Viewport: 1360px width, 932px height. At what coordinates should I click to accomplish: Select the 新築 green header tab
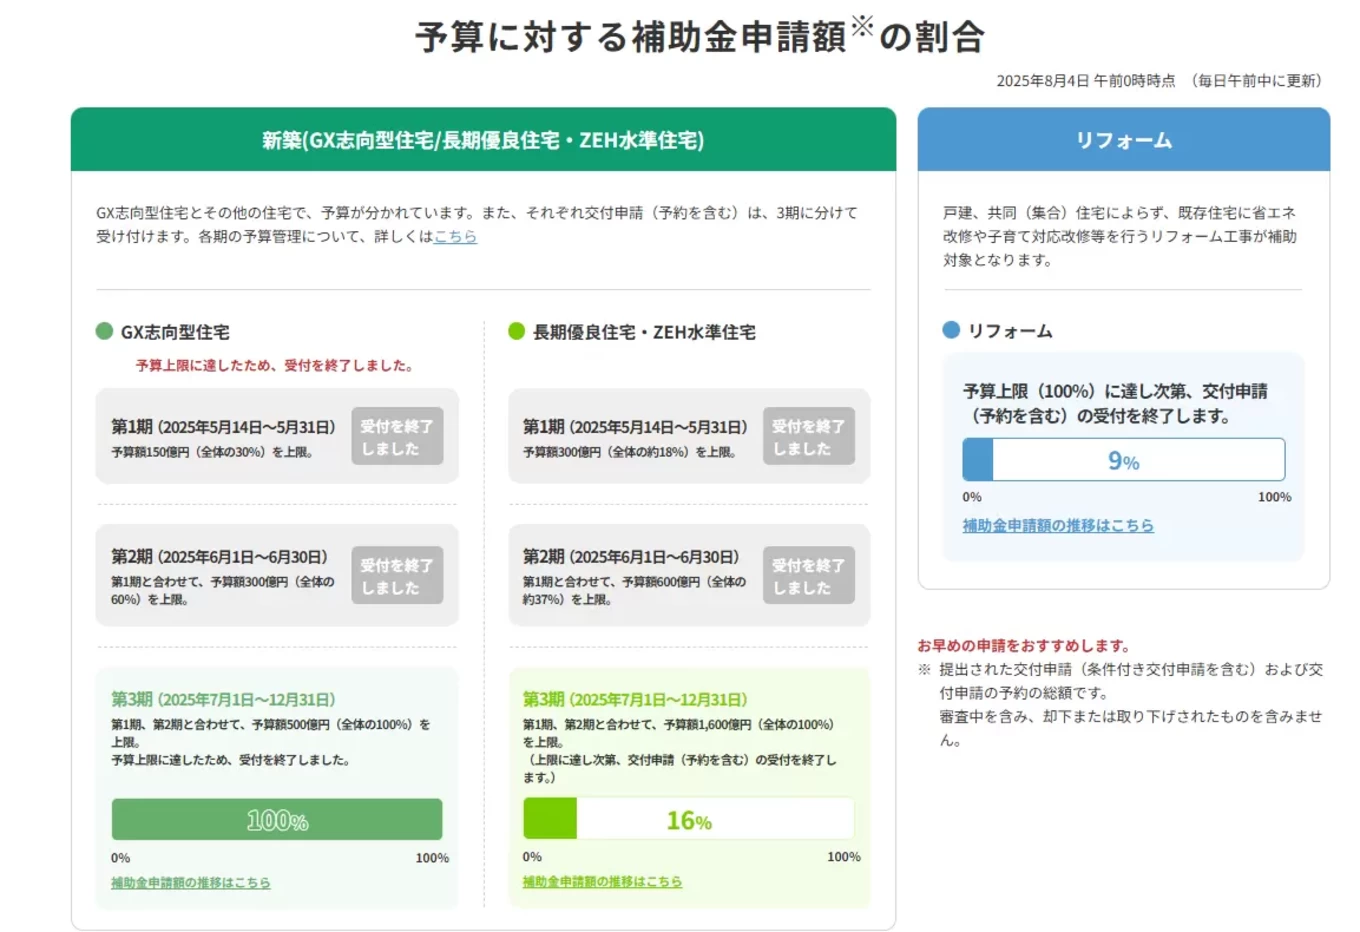pyautogui.click(x=483, y=140)
